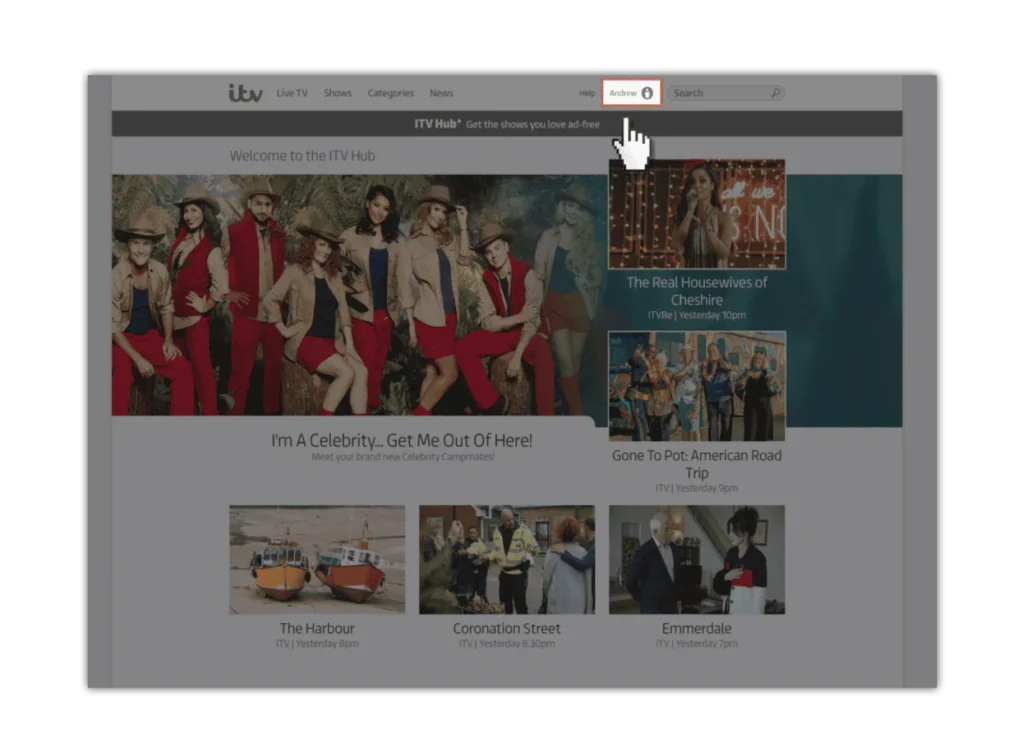
Task: Click 'ITV | Yesterday 8.30pm' text
Action: (507, 643)
